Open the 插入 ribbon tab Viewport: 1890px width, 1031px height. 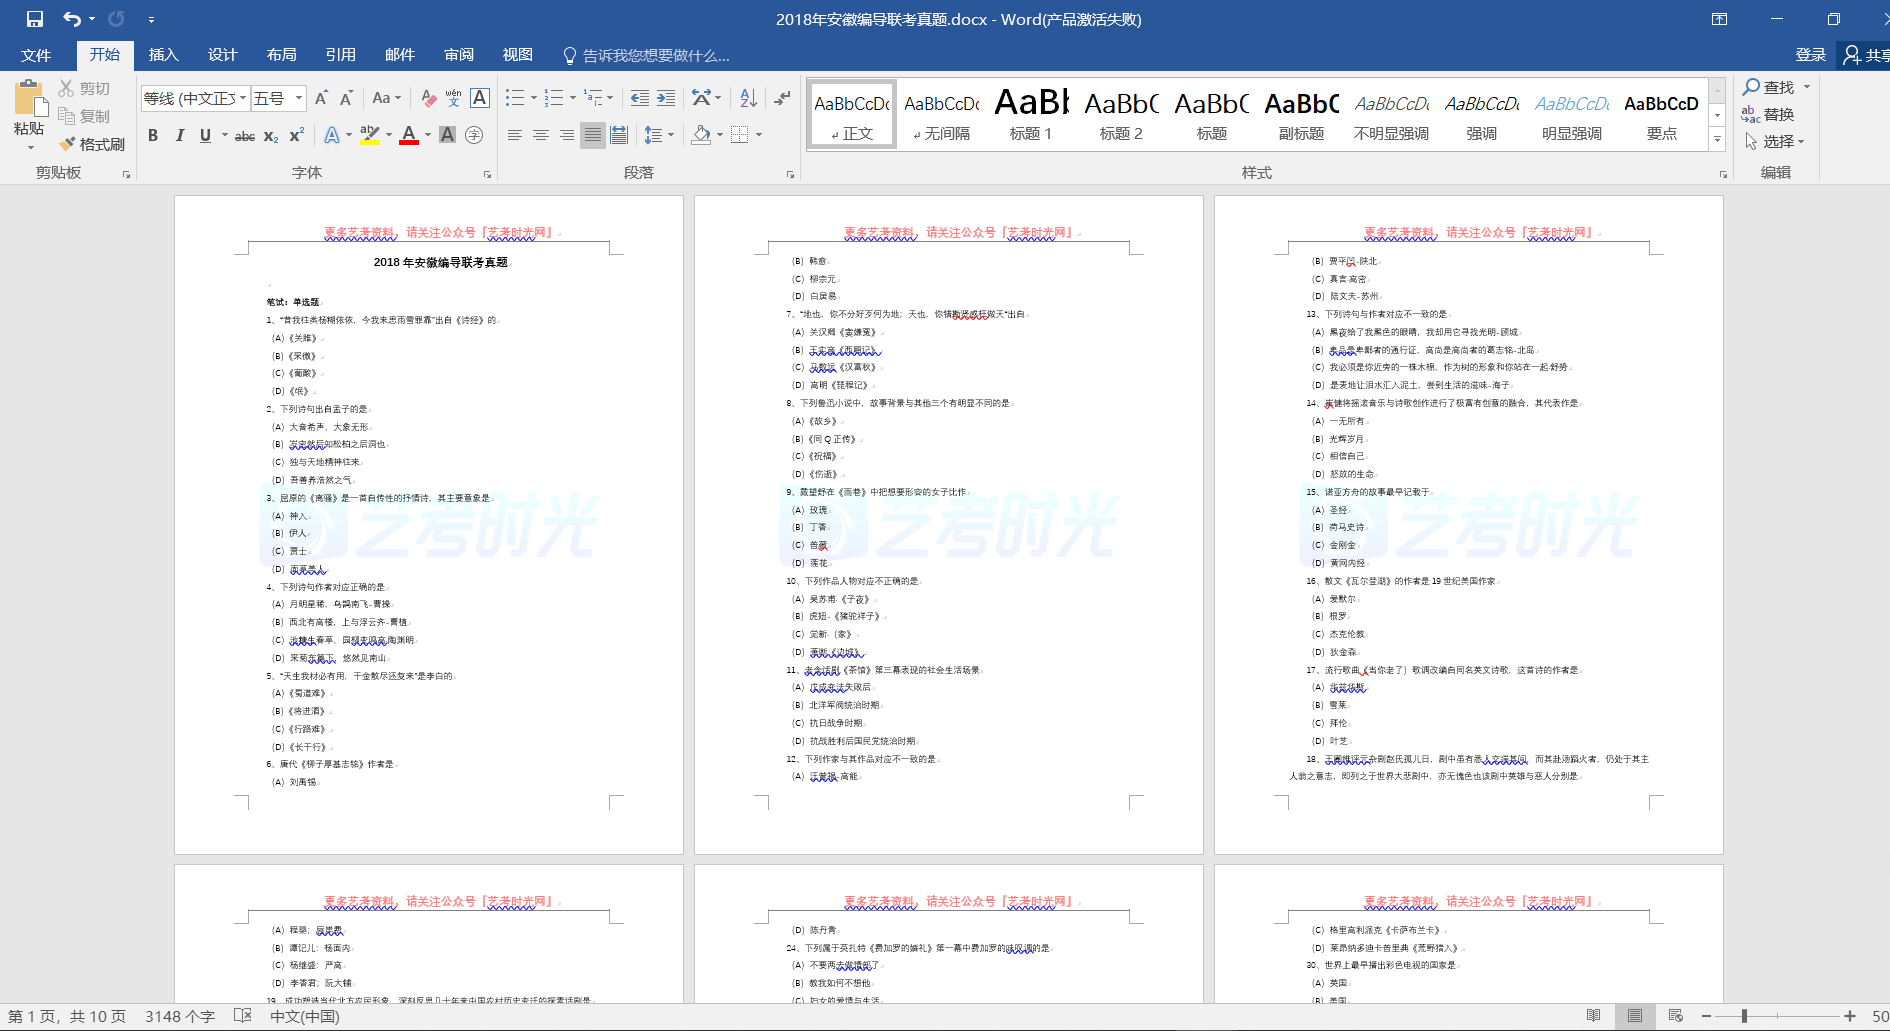click(x=163, y=55)
